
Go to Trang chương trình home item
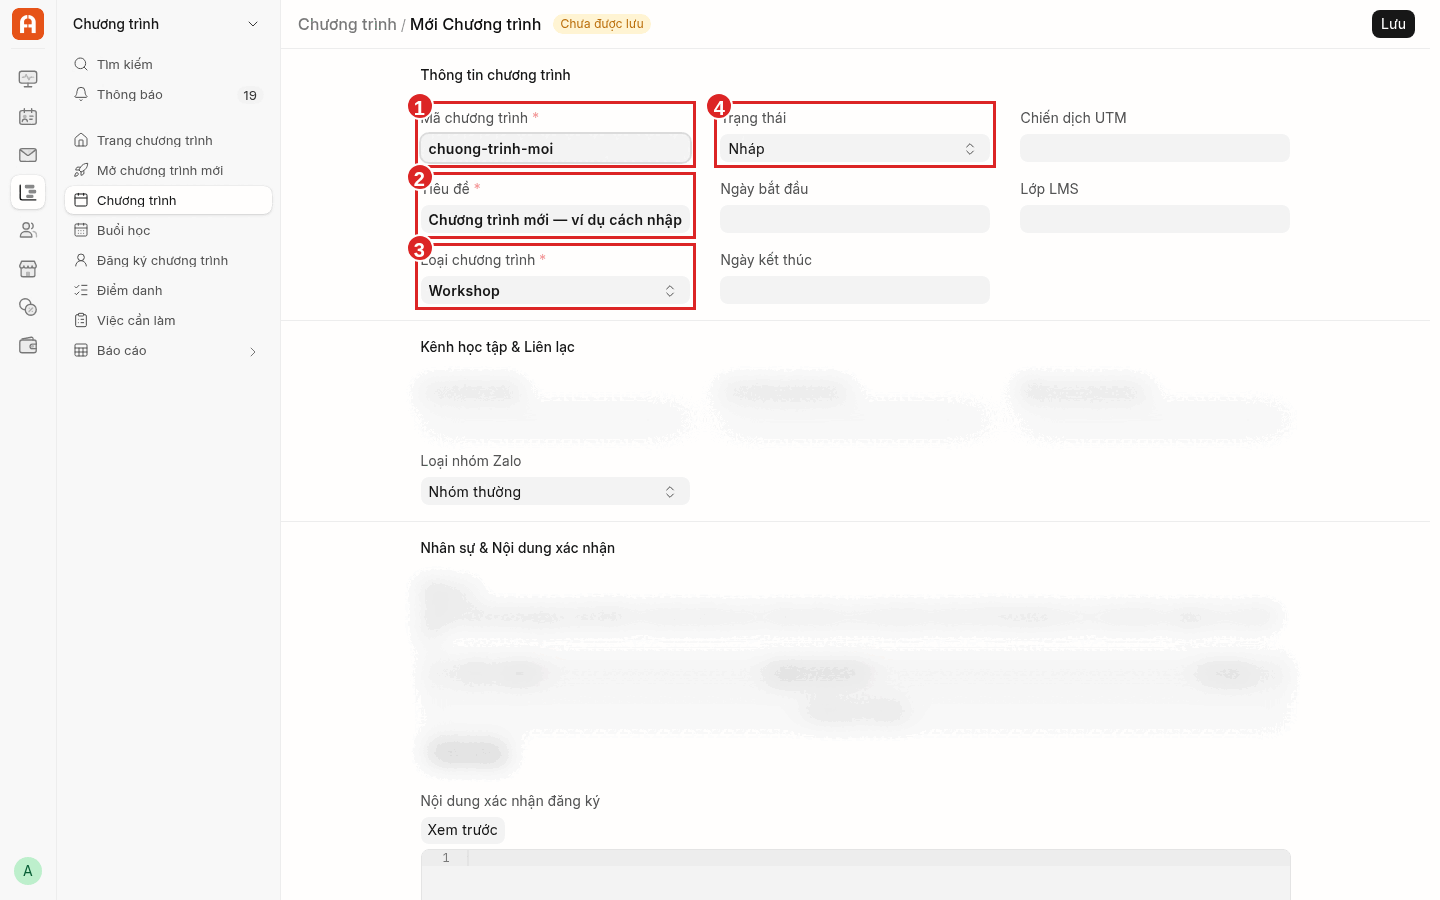(x=168, y=140)
